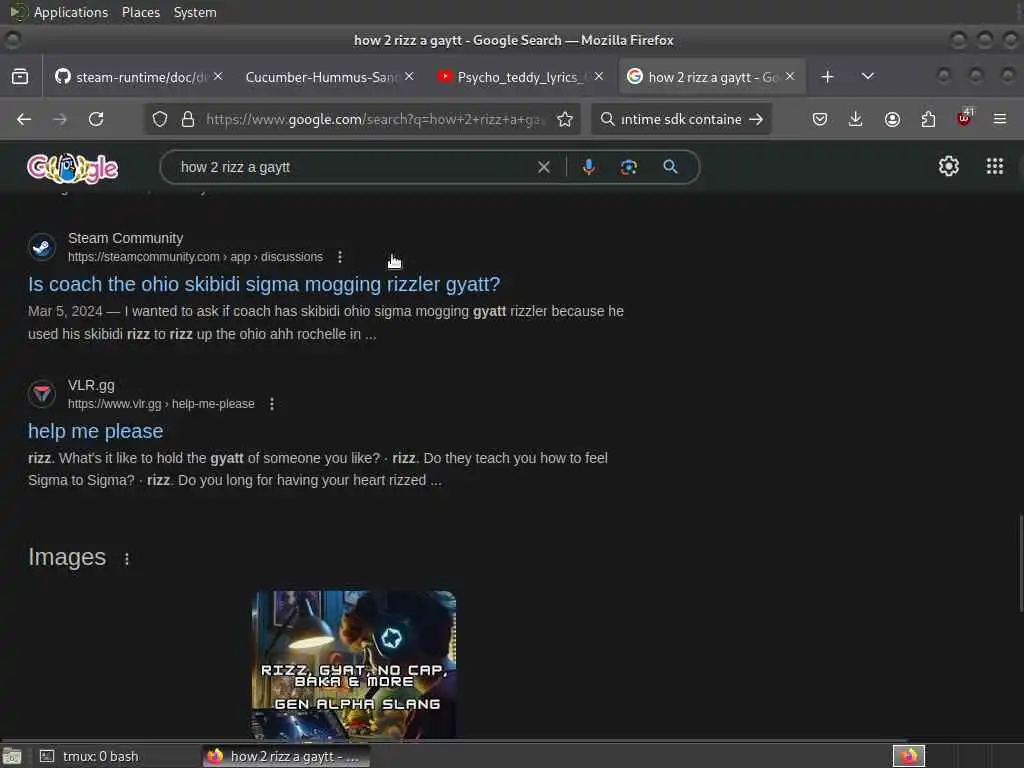List all tabs with dropdown chevron
The width and height of the screenshot is (1024, 768).
868,77
